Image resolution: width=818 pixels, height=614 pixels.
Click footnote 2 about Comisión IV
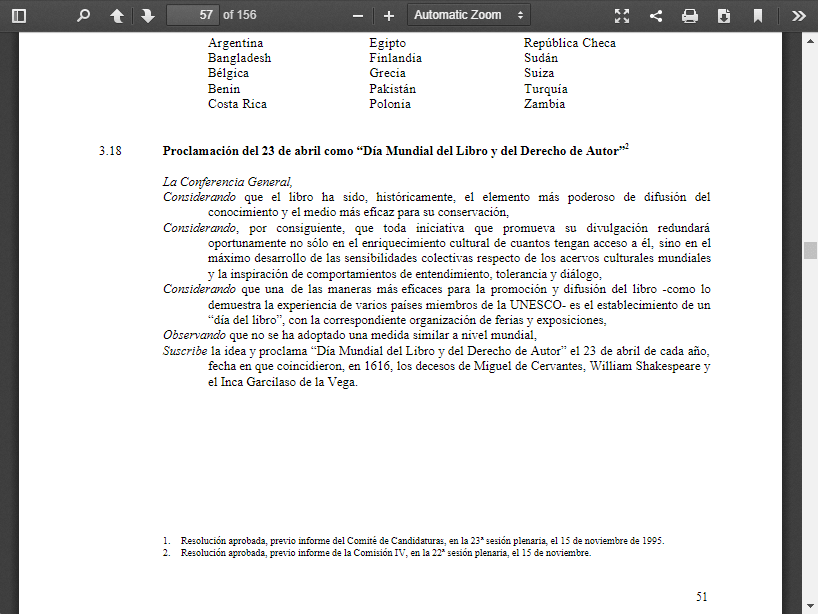377,553
